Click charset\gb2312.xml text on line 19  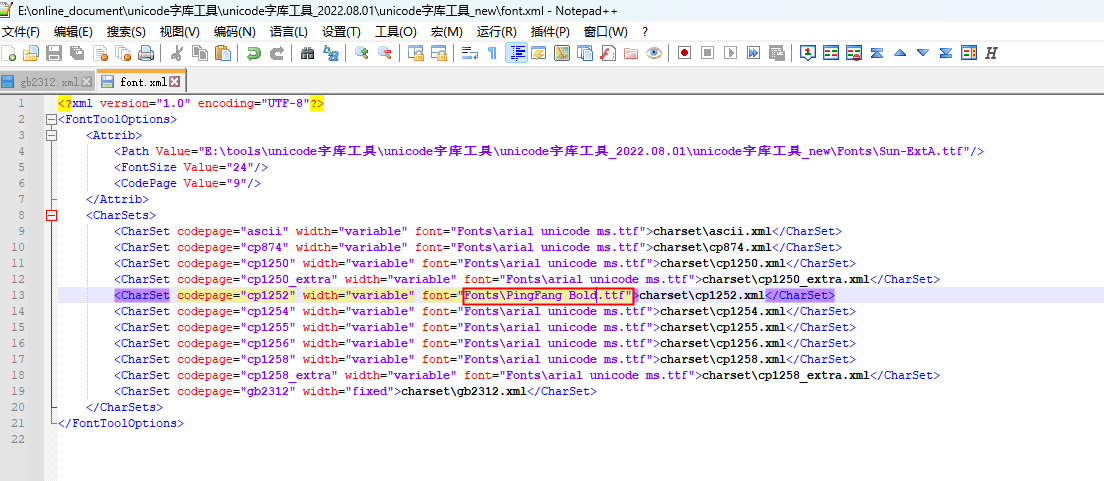click(x=463, y=391)
